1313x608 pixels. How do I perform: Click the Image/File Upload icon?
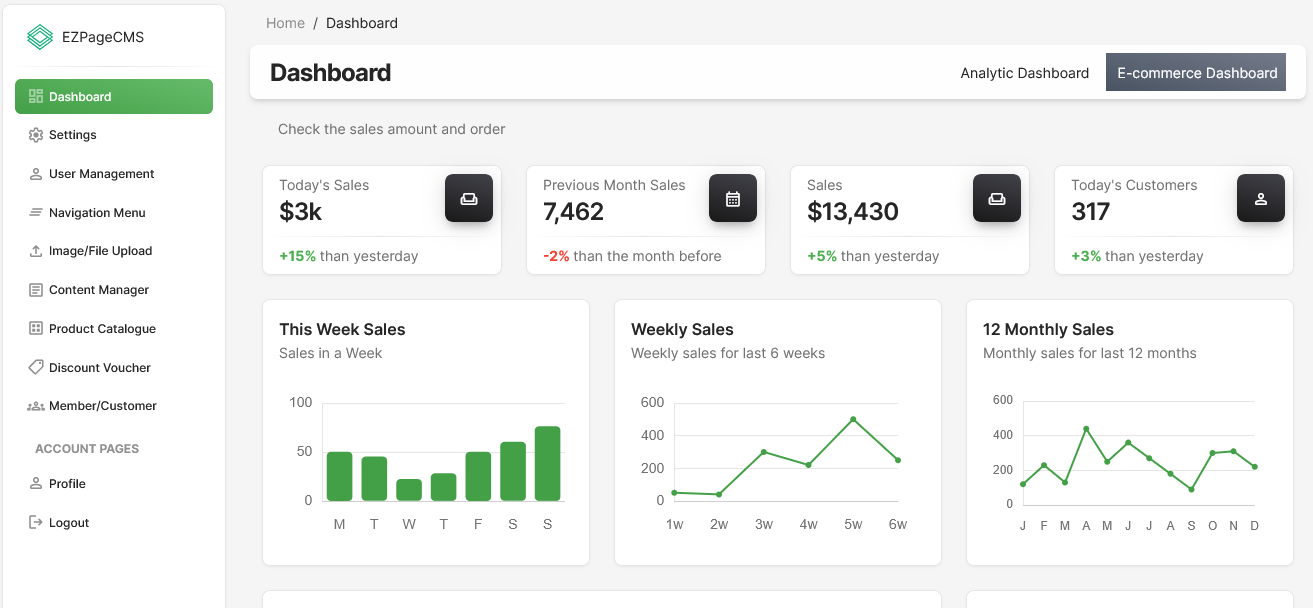pyautogui.click(x=36, y=251)
